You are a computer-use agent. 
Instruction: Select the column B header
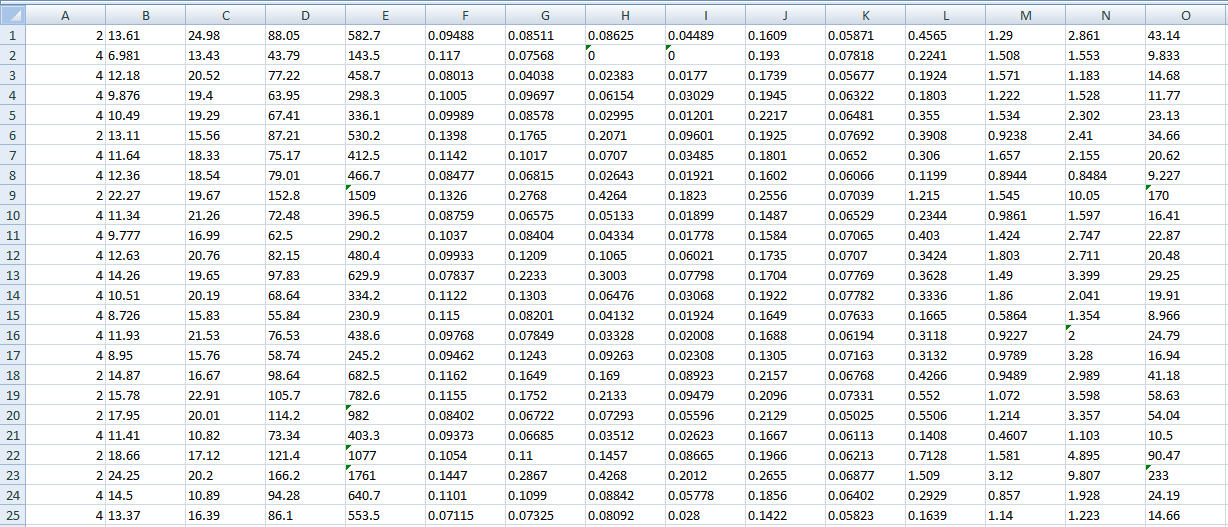(145, 15)
